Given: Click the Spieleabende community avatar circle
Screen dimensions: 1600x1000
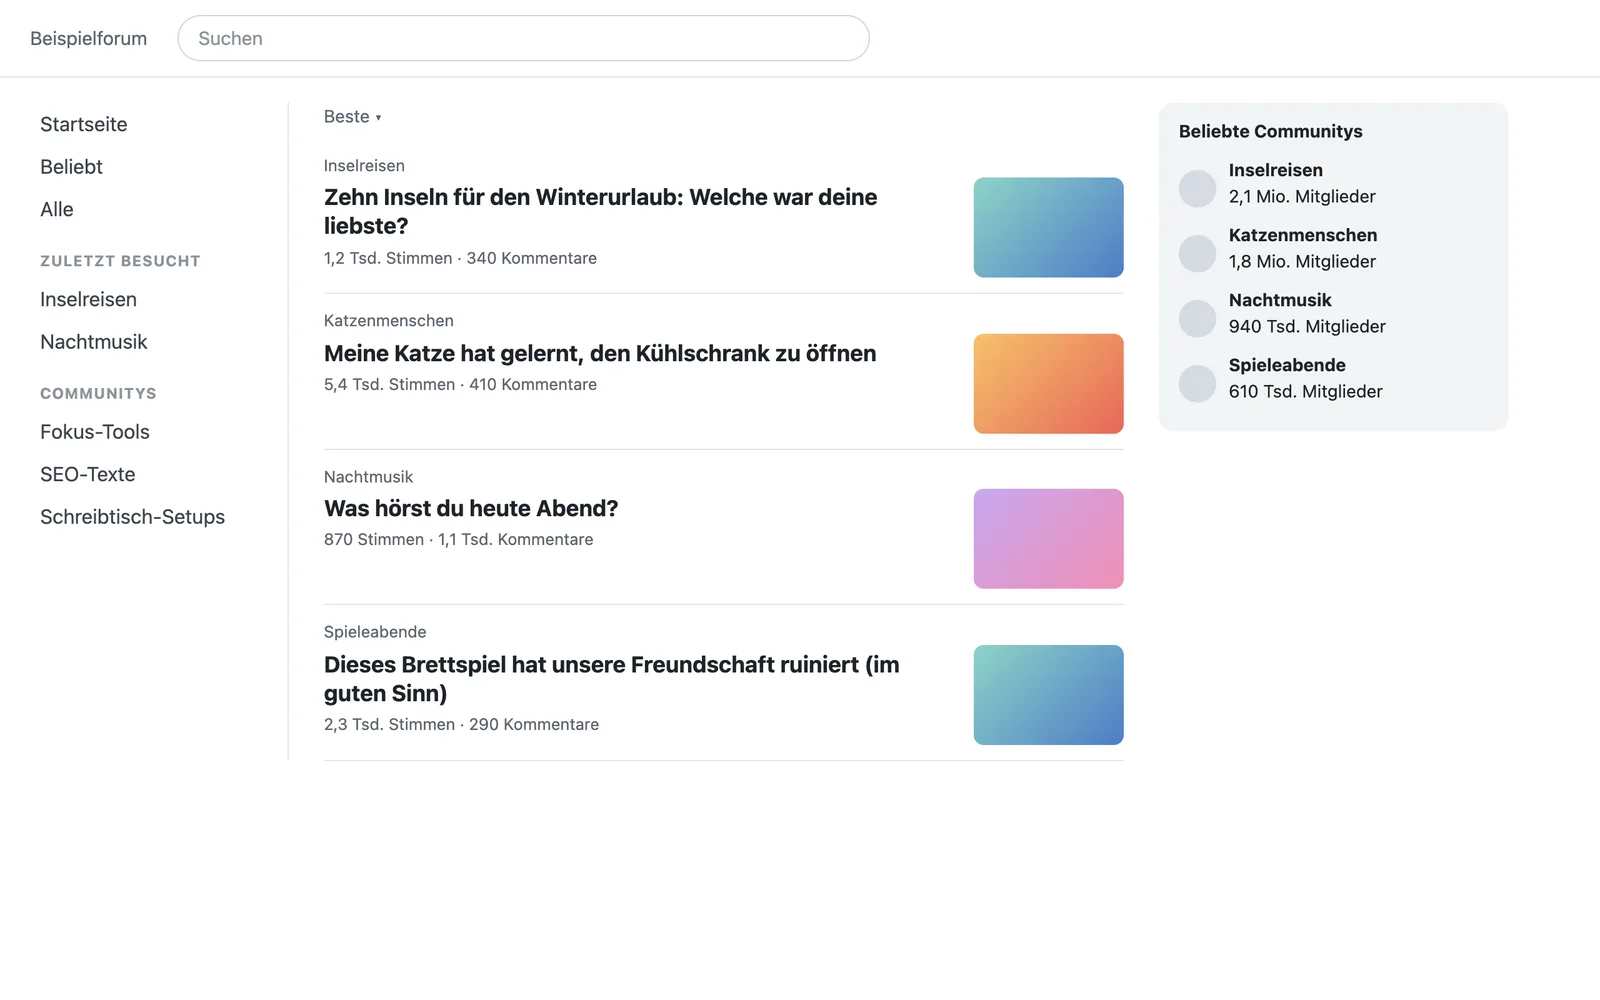Looking at the screenshot, I should [x=1197, y=383].
